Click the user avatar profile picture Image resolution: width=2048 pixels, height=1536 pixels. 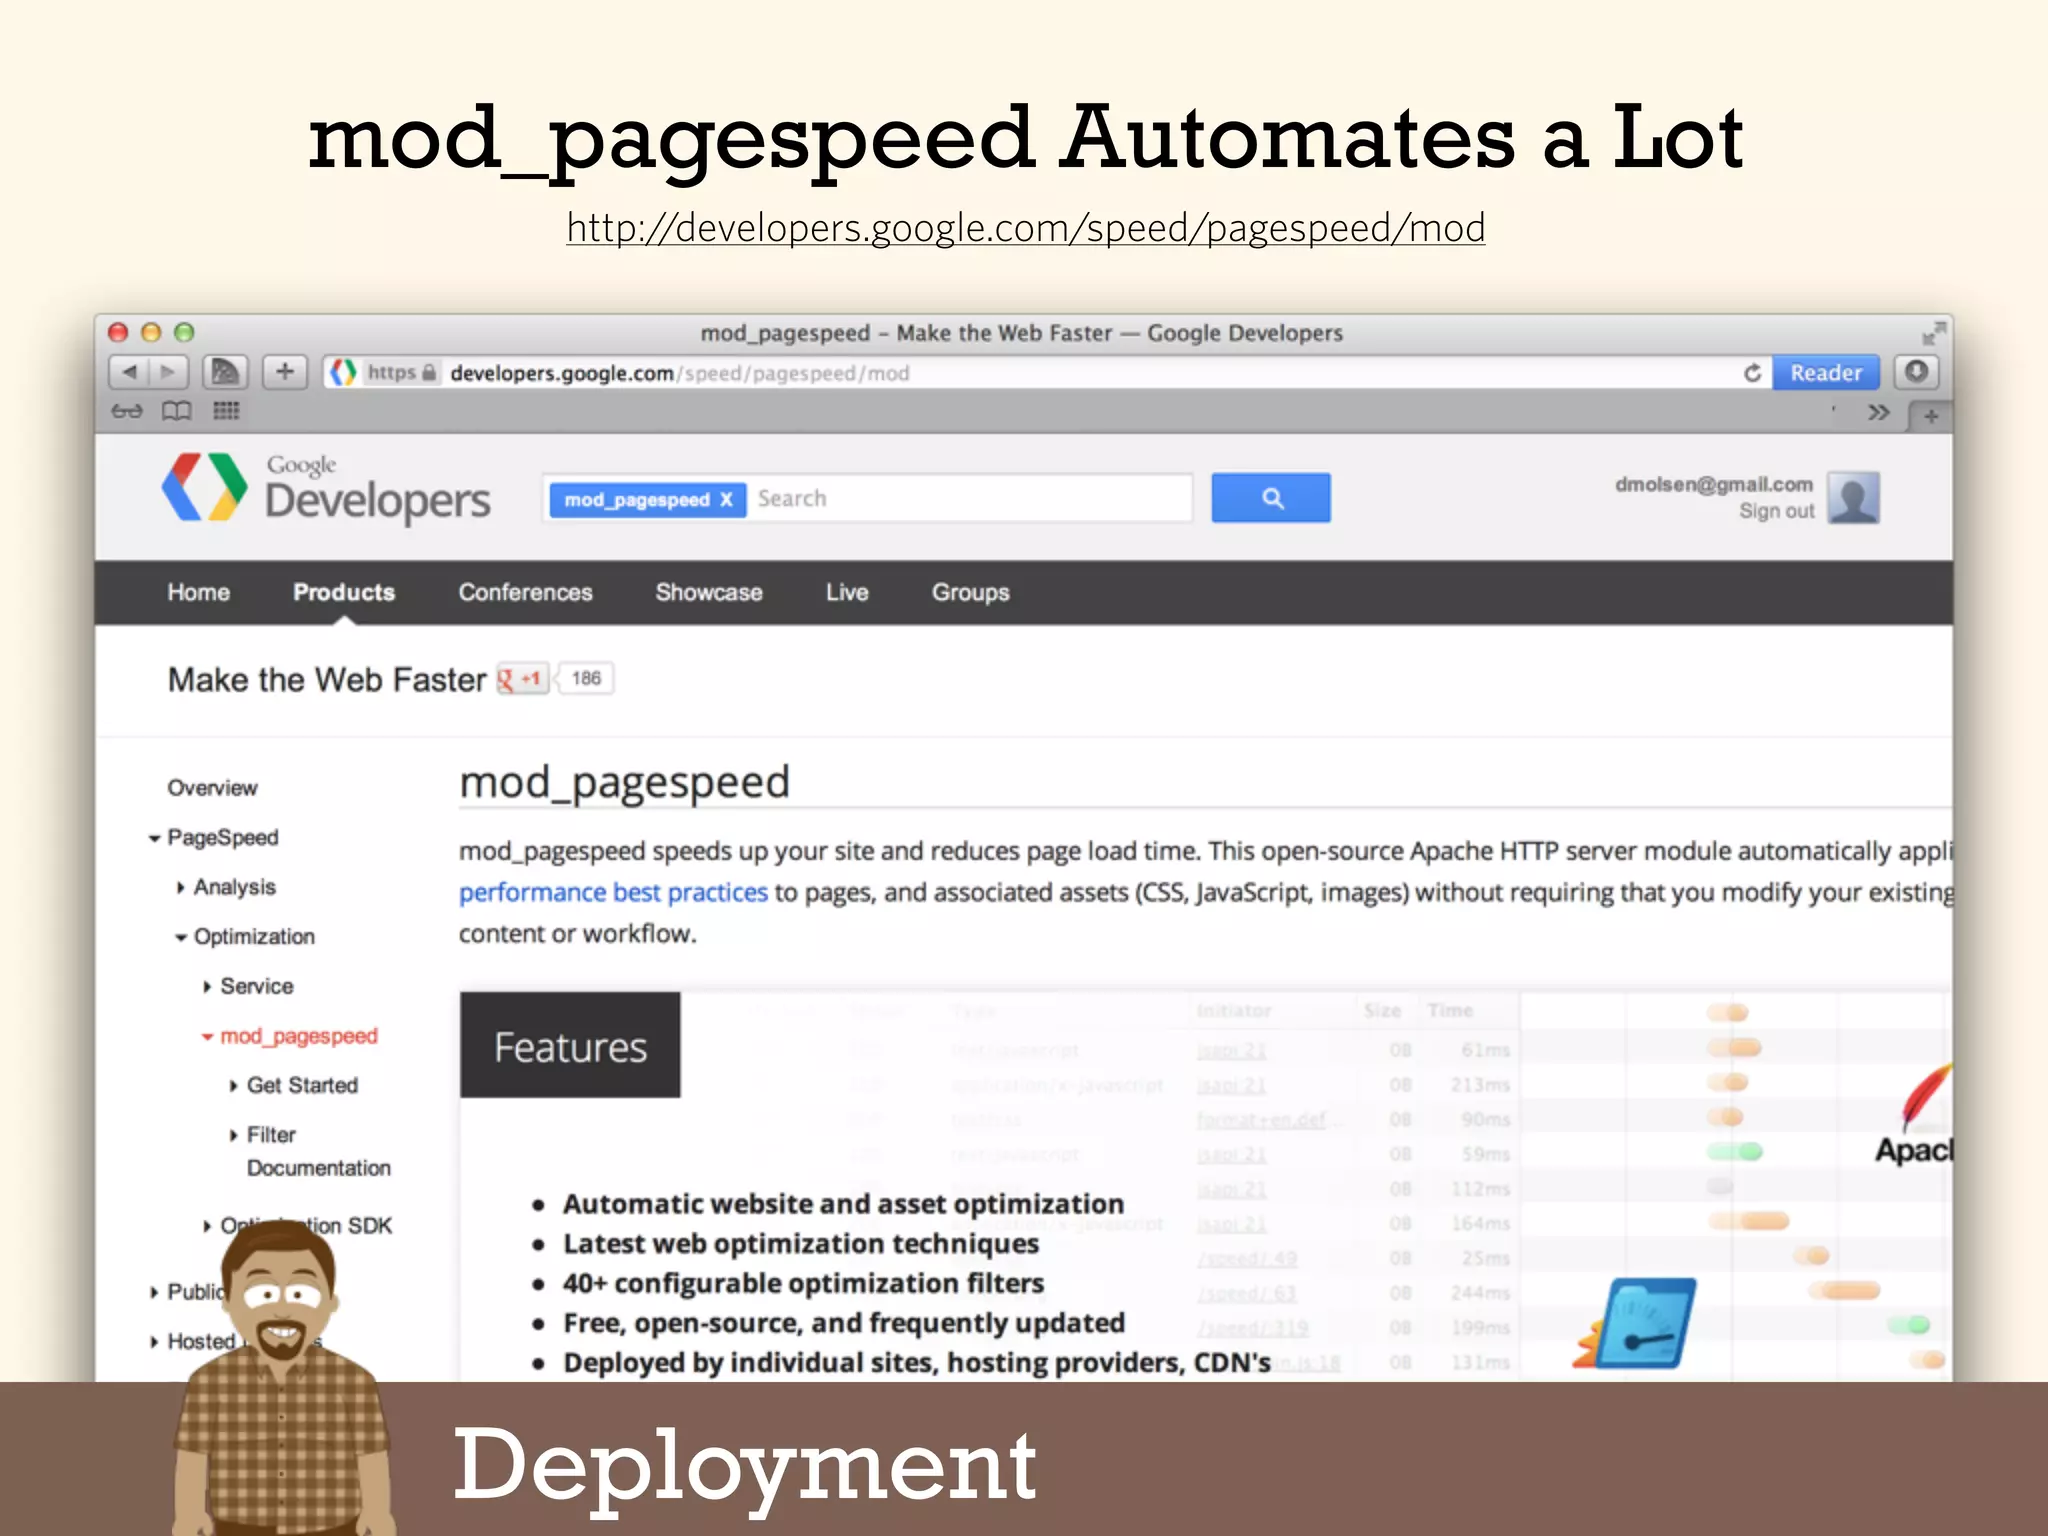tap(1853, 498)
